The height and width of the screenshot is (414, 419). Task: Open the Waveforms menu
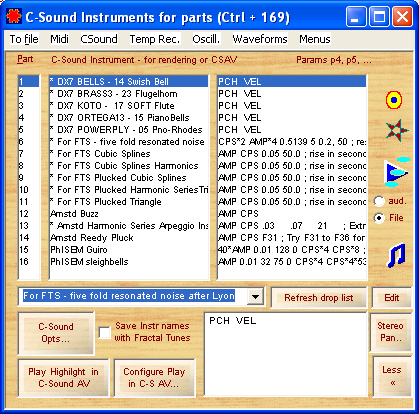260,39
